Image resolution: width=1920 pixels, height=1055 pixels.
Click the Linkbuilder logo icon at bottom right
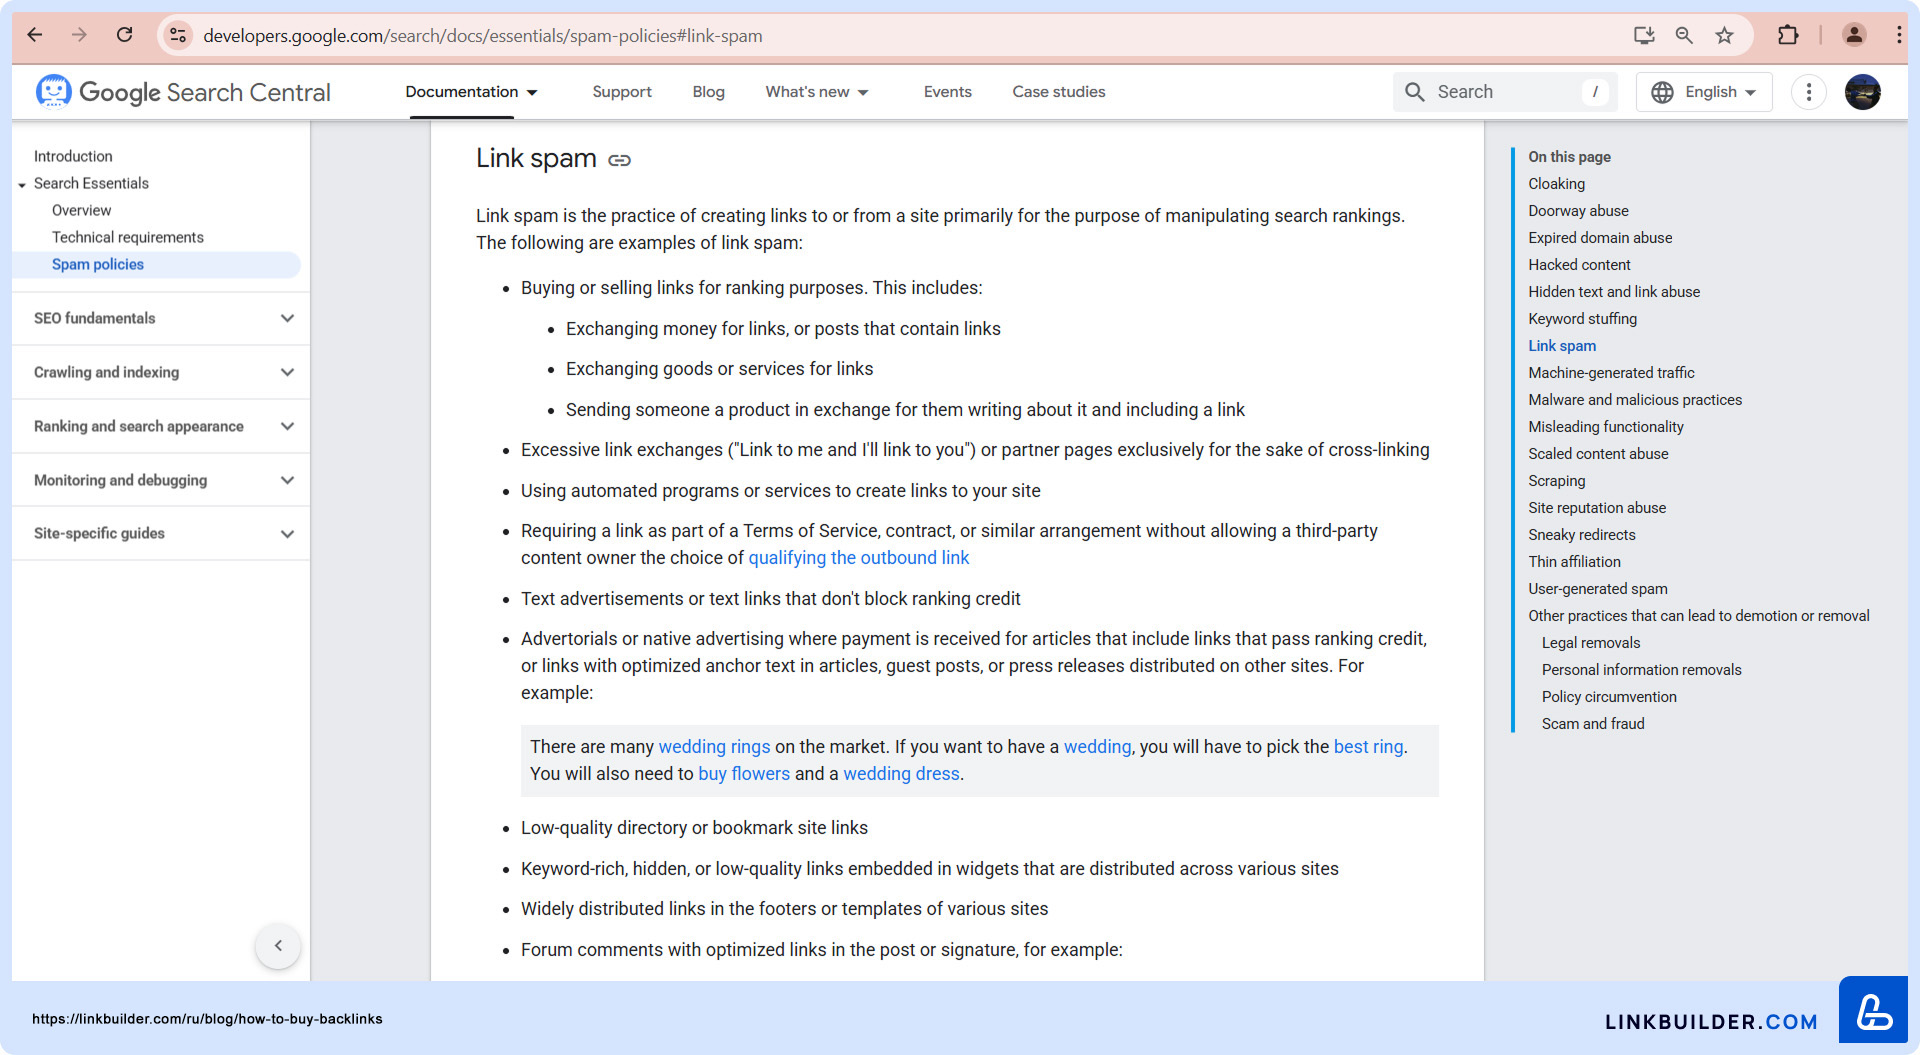pos(1873,1010)
